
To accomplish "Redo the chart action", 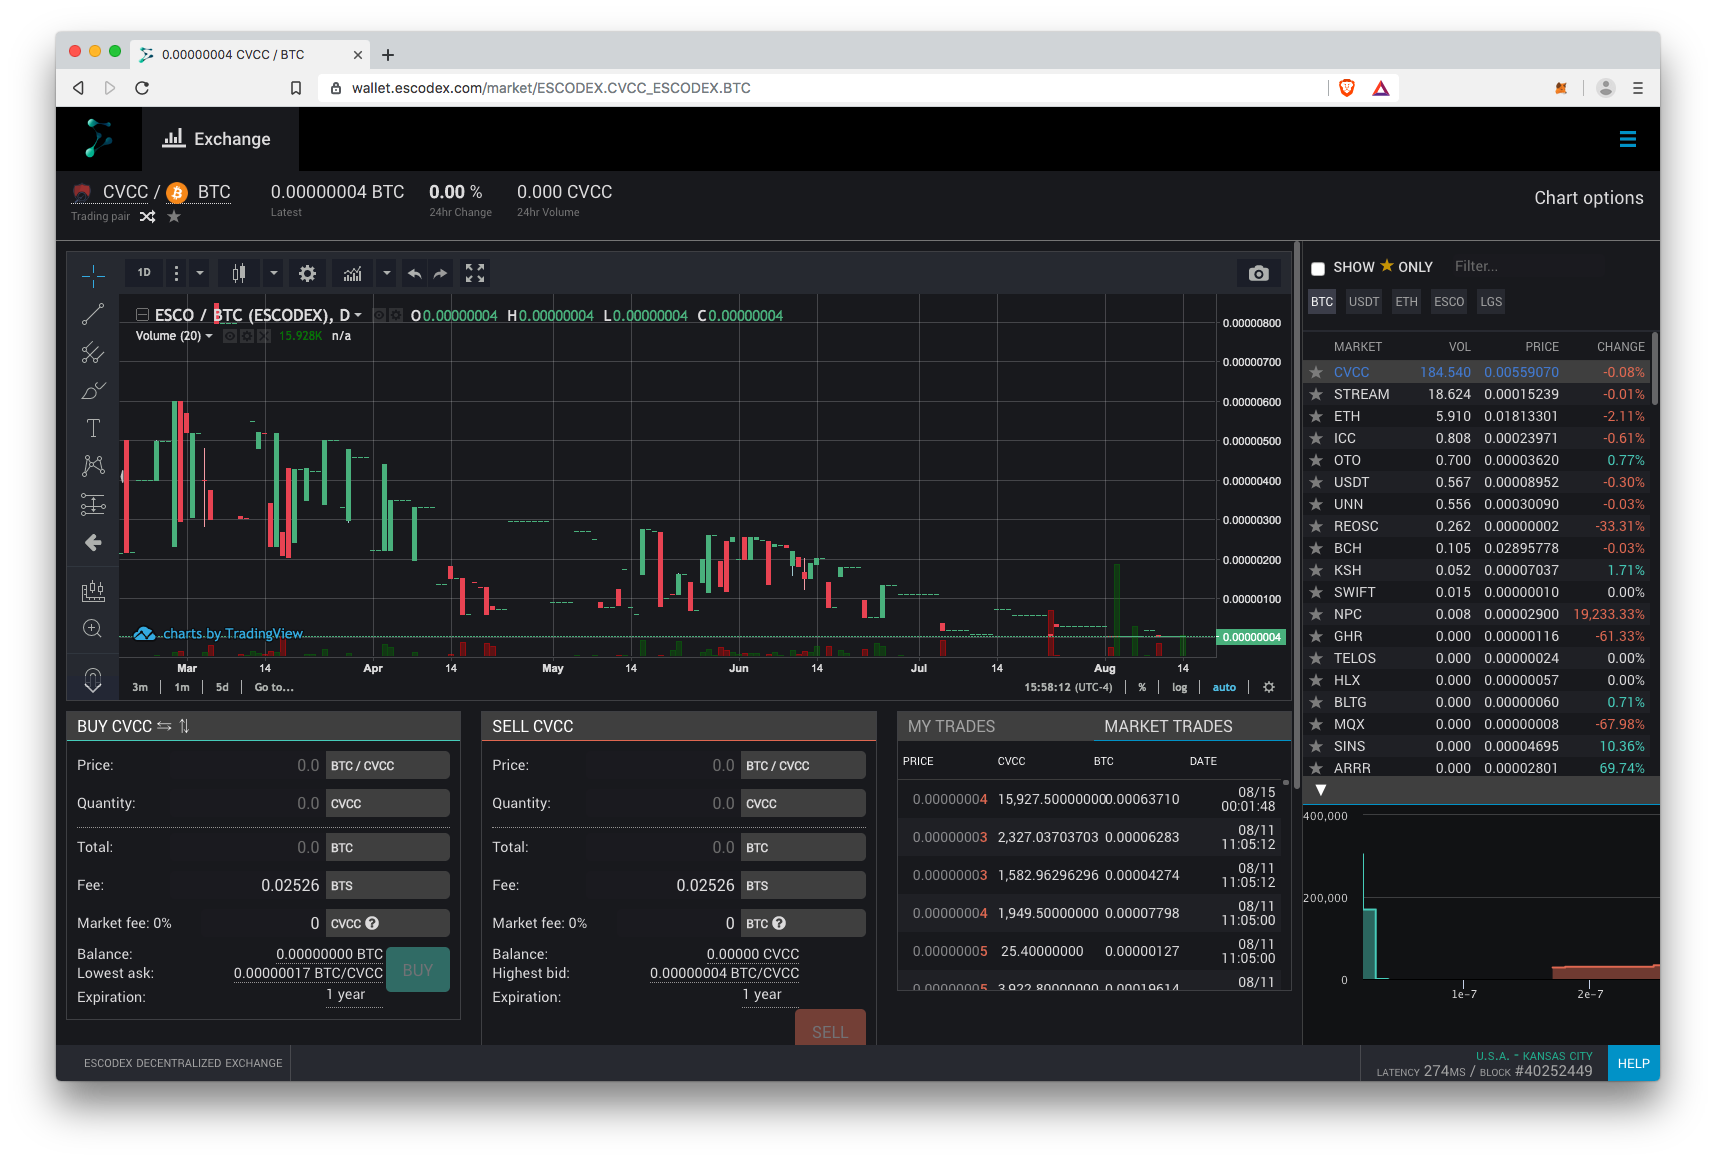I will tap(440, 273).
